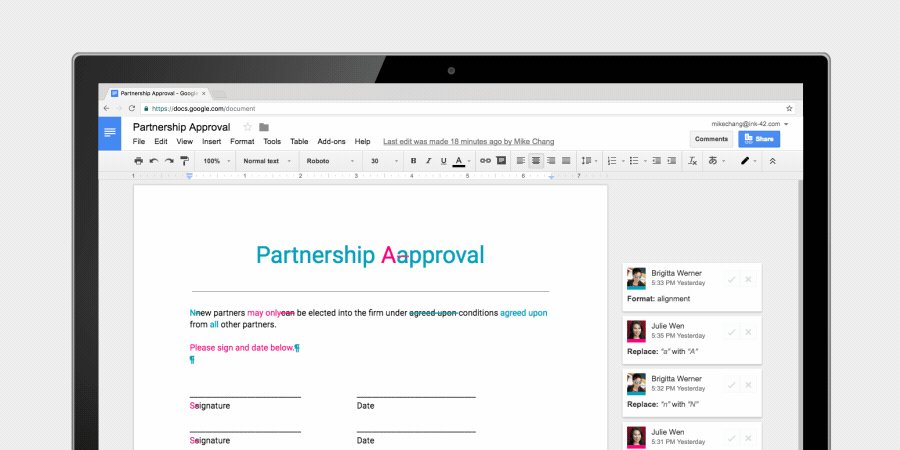Select the Paint format tool
Screen dimensions: 900x450
coord(184,161)
